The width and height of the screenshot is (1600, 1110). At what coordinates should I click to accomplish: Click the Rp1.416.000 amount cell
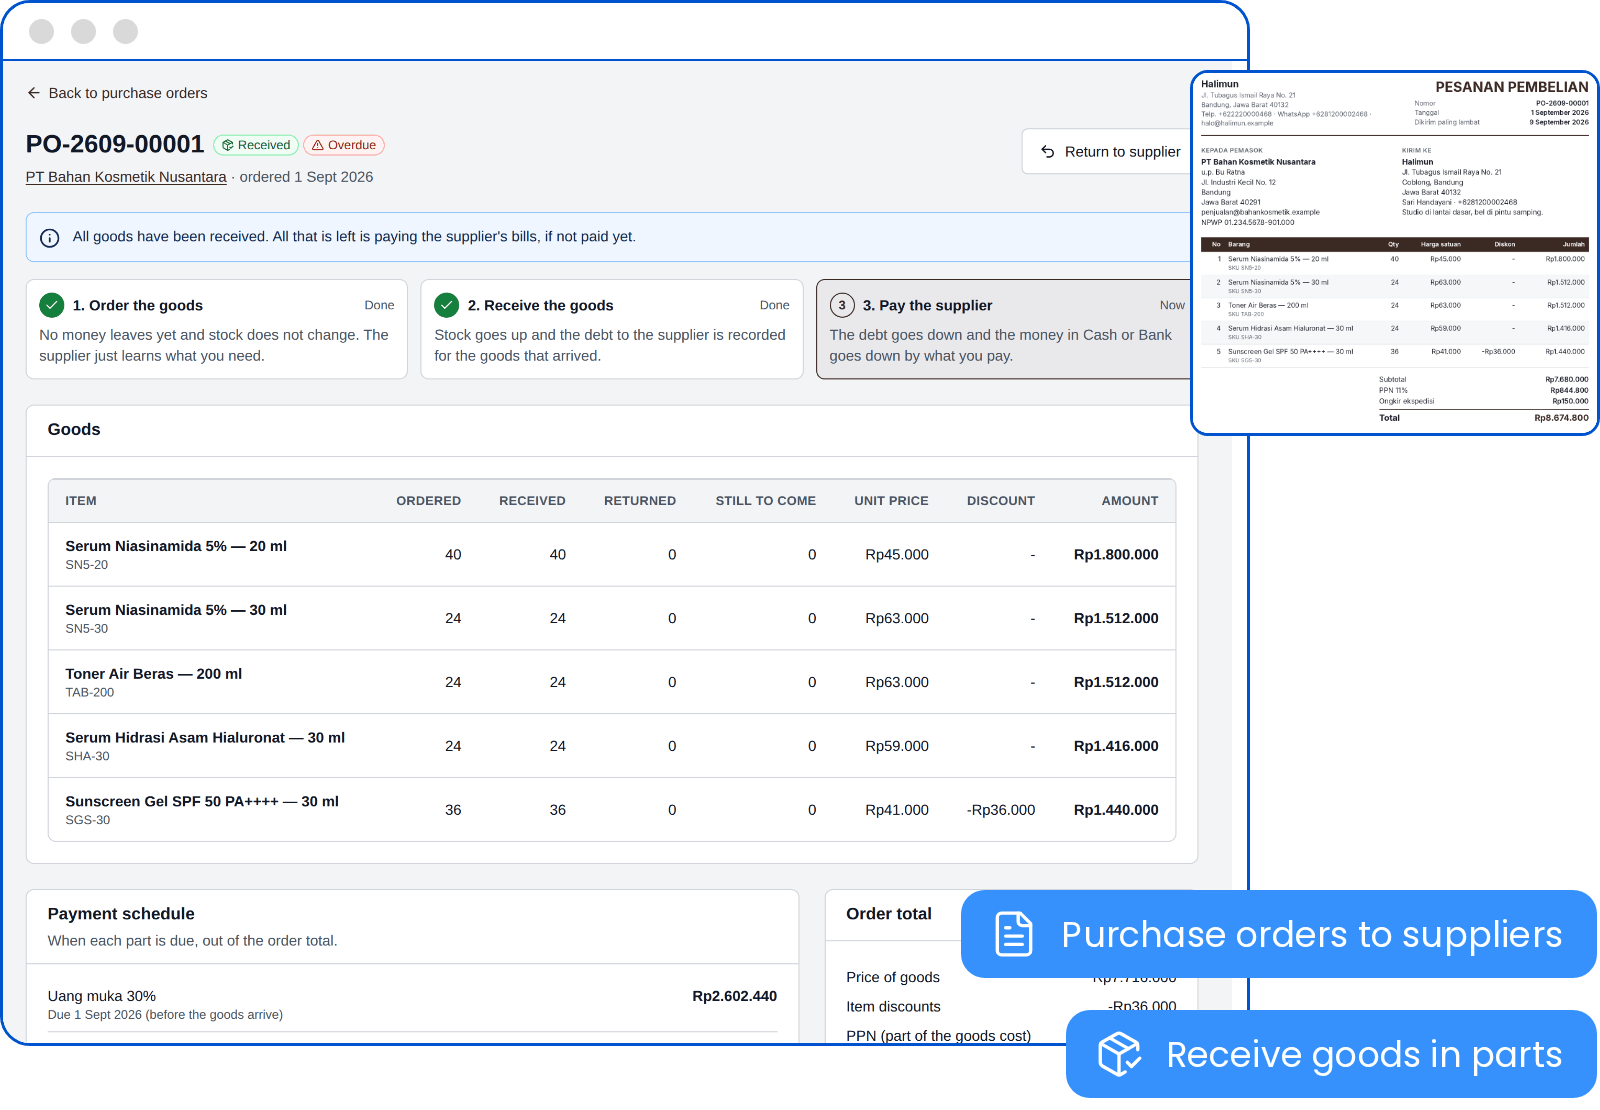[1116, 746]
